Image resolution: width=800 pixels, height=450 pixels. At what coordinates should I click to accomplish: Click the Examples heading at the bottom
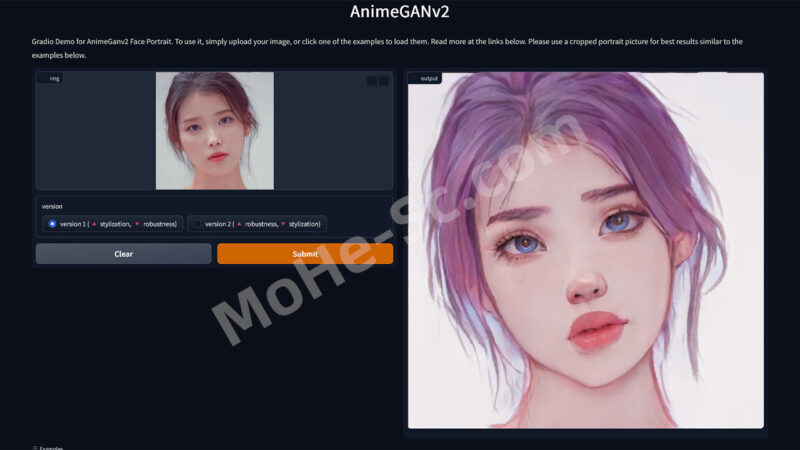[47, 448]
